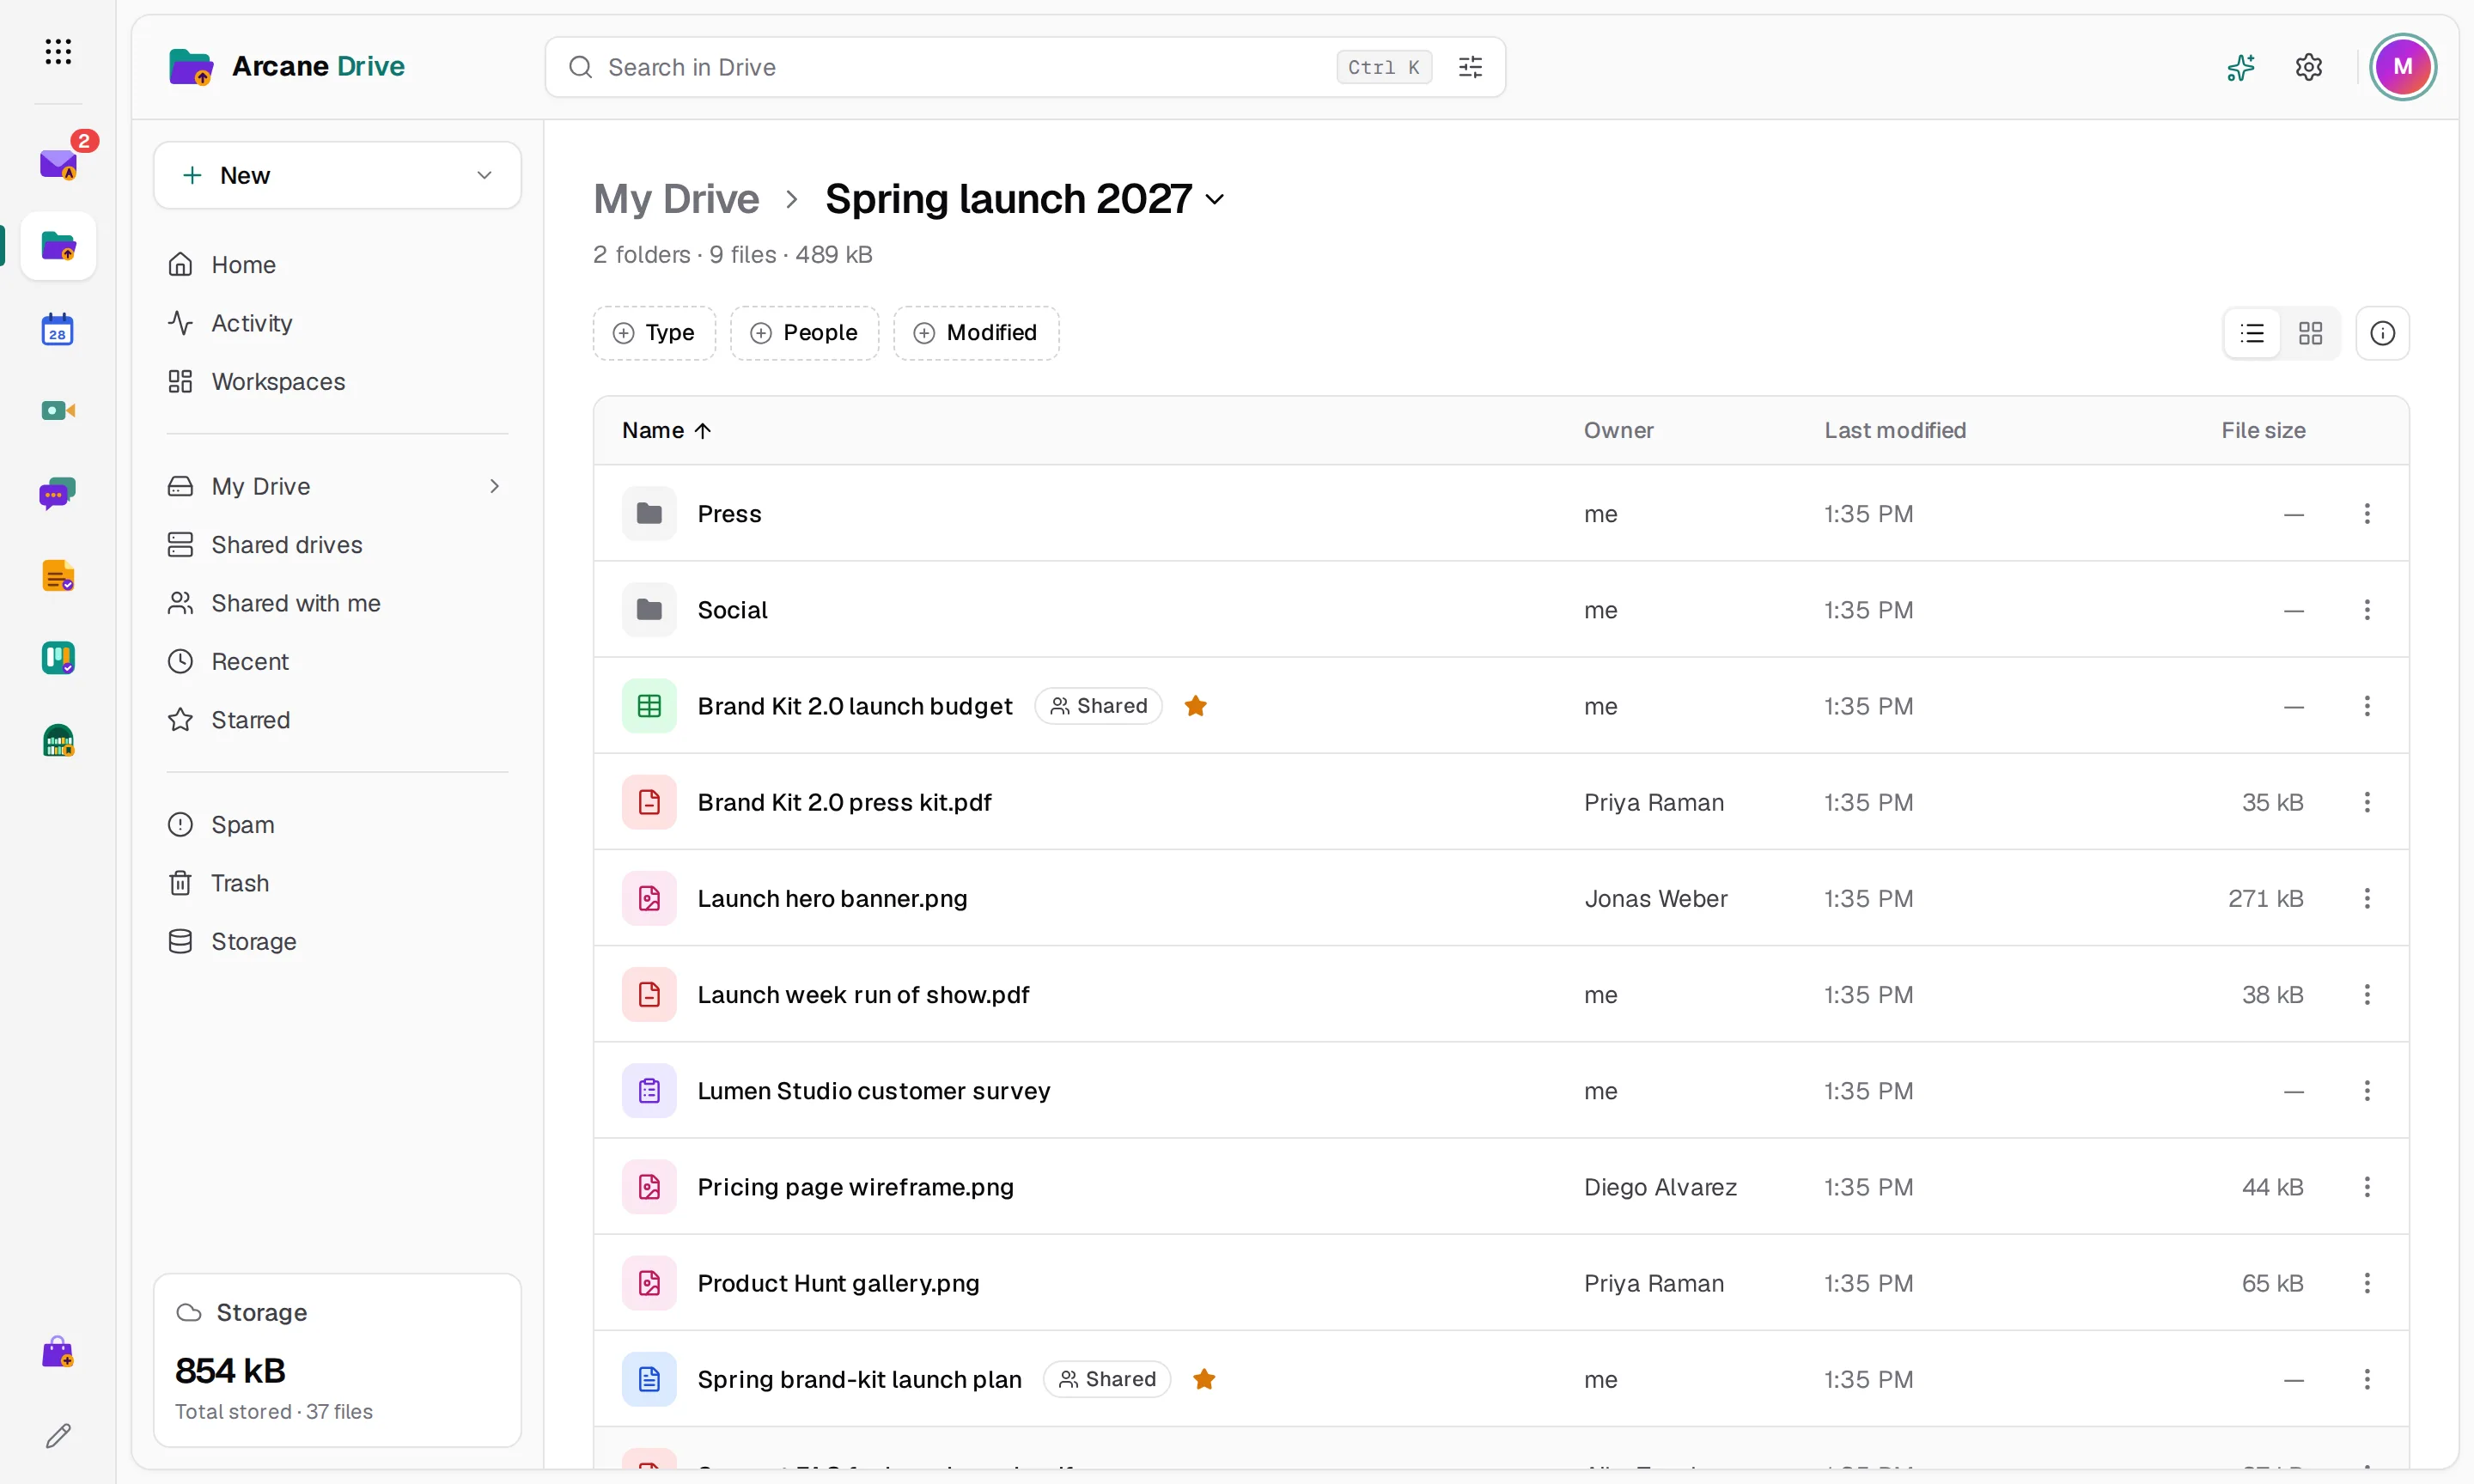Open Spring launch 2027 folder dropdown
The height and width of the screenshot is (1484, 2474).
(1214, 199)
